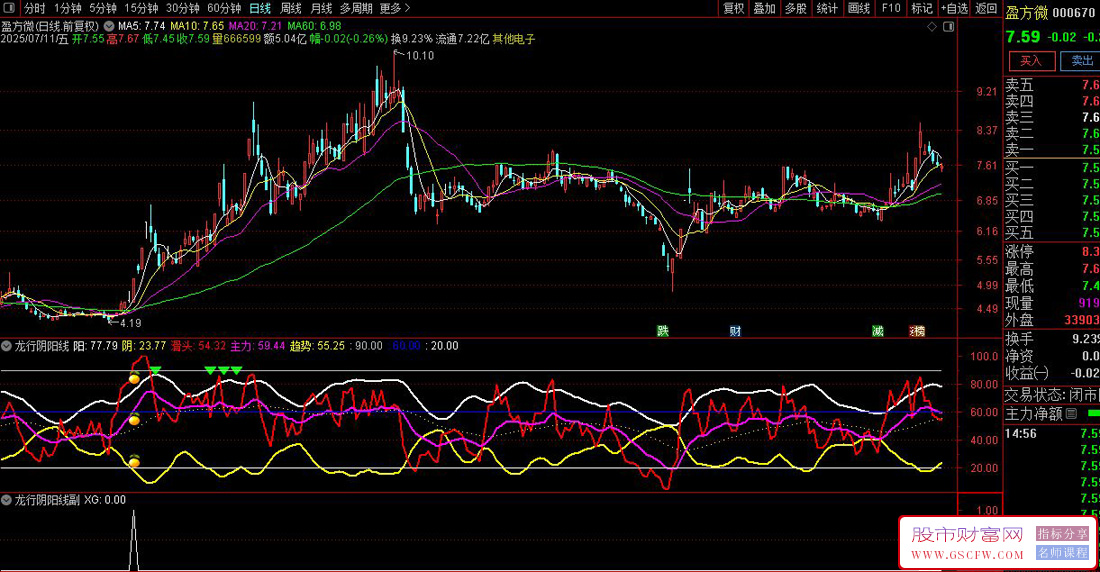
Task: Switch to the 30分钟 period tab
Action: click(182, 8)
